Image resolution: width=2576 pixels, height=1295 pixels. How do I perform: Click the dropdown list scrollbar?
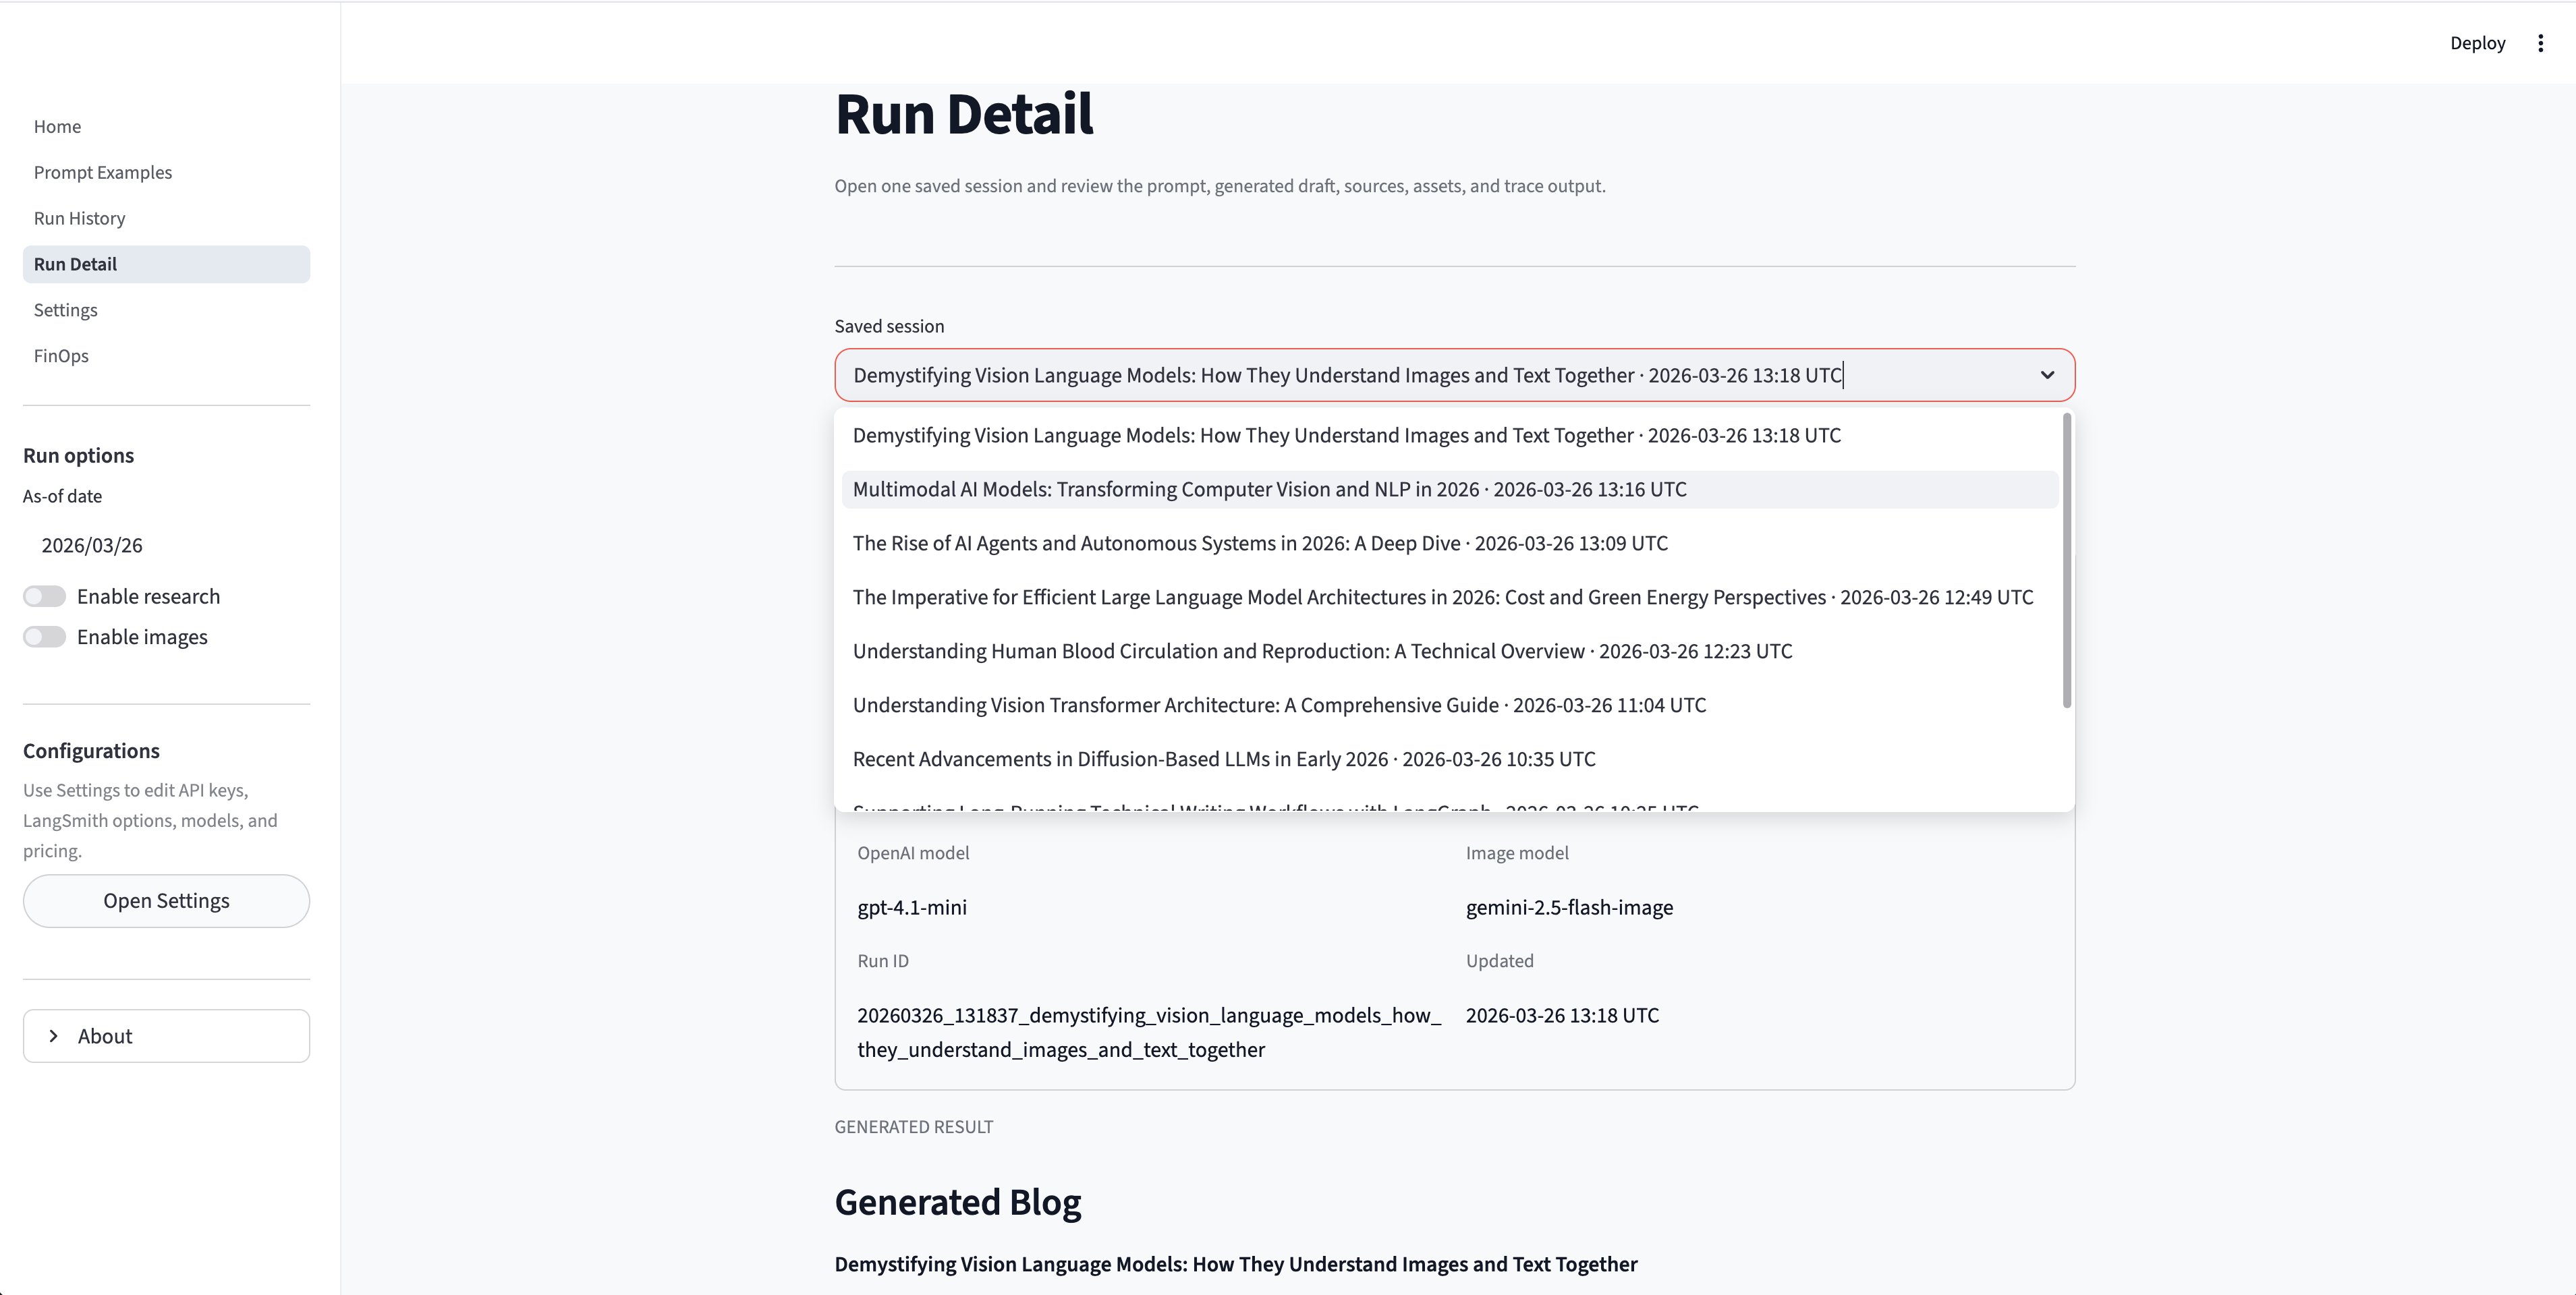(x=2066, y=560)
